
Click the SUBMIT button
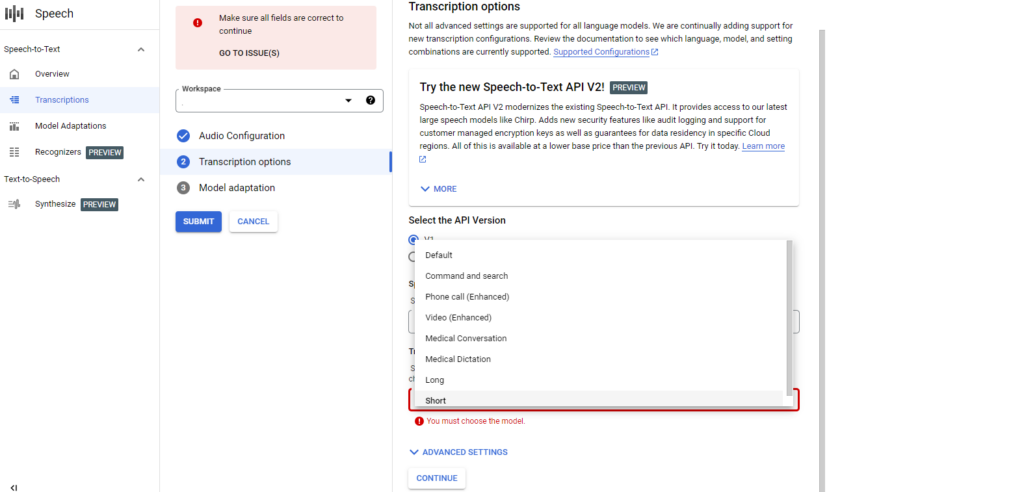click(199, 221)
